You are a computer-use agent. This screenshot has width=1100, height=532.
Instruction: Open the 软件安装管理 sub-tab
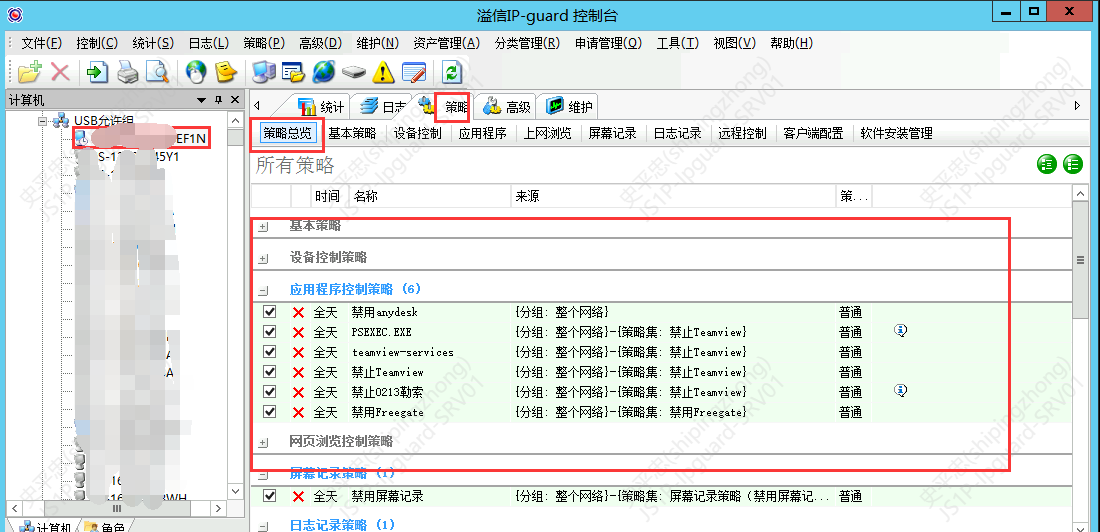click(897, 133)
